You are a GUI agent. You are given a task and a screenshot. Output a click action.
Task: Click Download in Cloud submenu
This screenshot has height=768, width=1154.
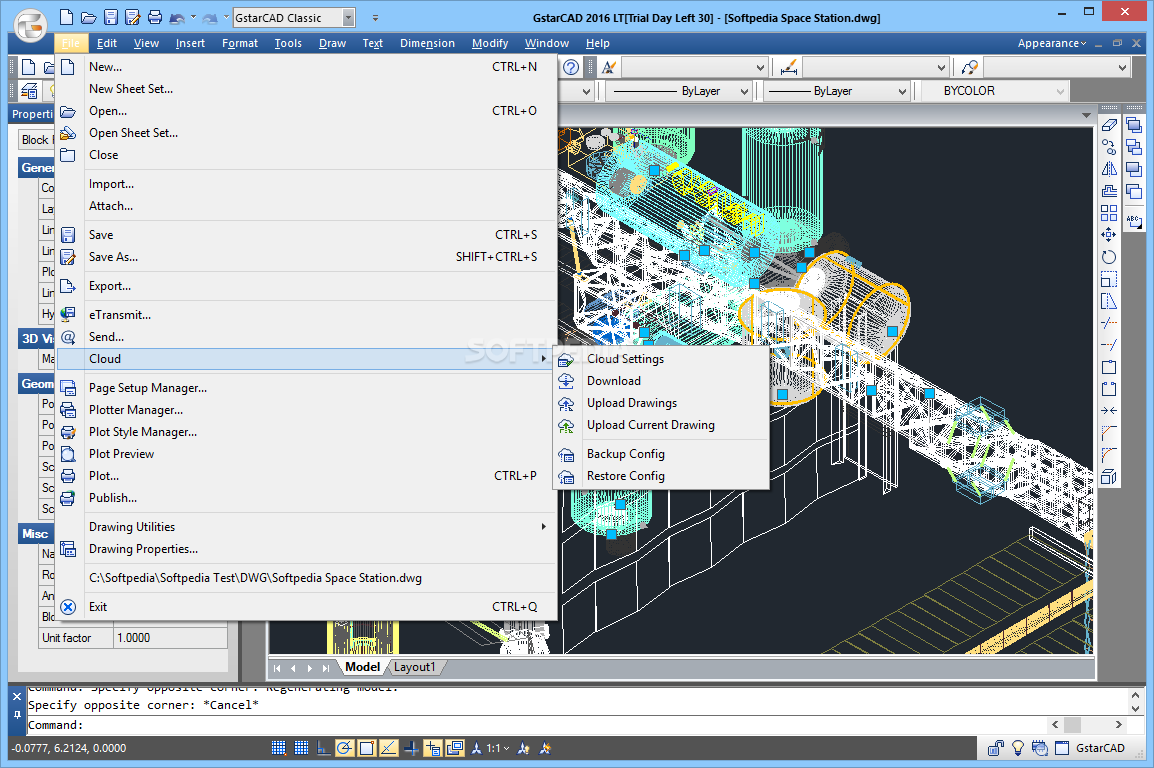pos(662,381)
